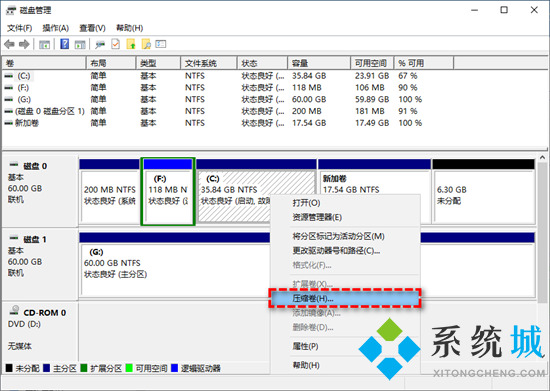This screenshot has width=550, height=391.
Task: Sort by the 容量 column header
Action: [x=319, y=63]
